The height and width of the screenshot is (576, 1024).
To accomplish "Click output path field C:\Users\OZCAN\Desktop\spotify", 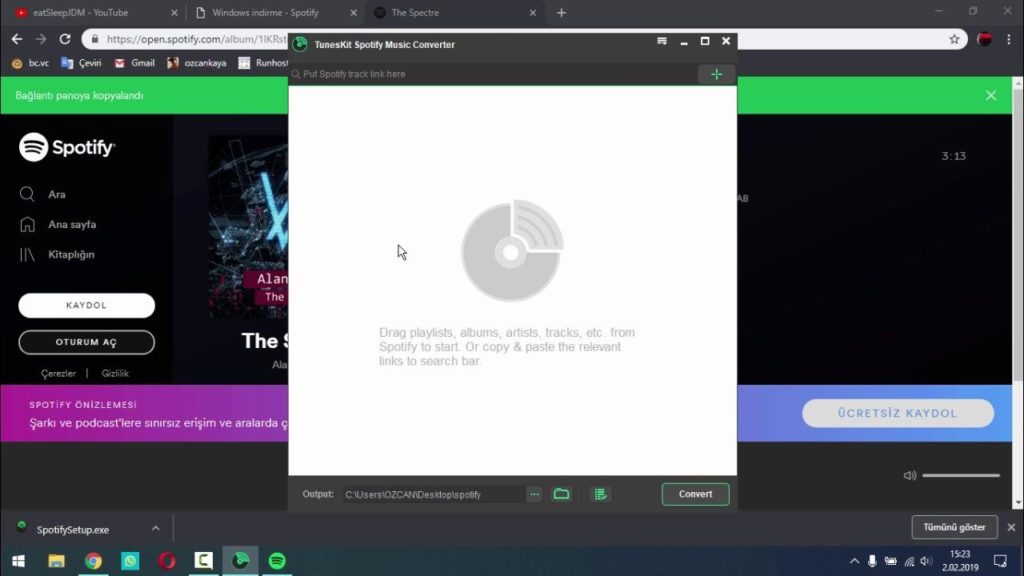I will [x=433, y=494].
